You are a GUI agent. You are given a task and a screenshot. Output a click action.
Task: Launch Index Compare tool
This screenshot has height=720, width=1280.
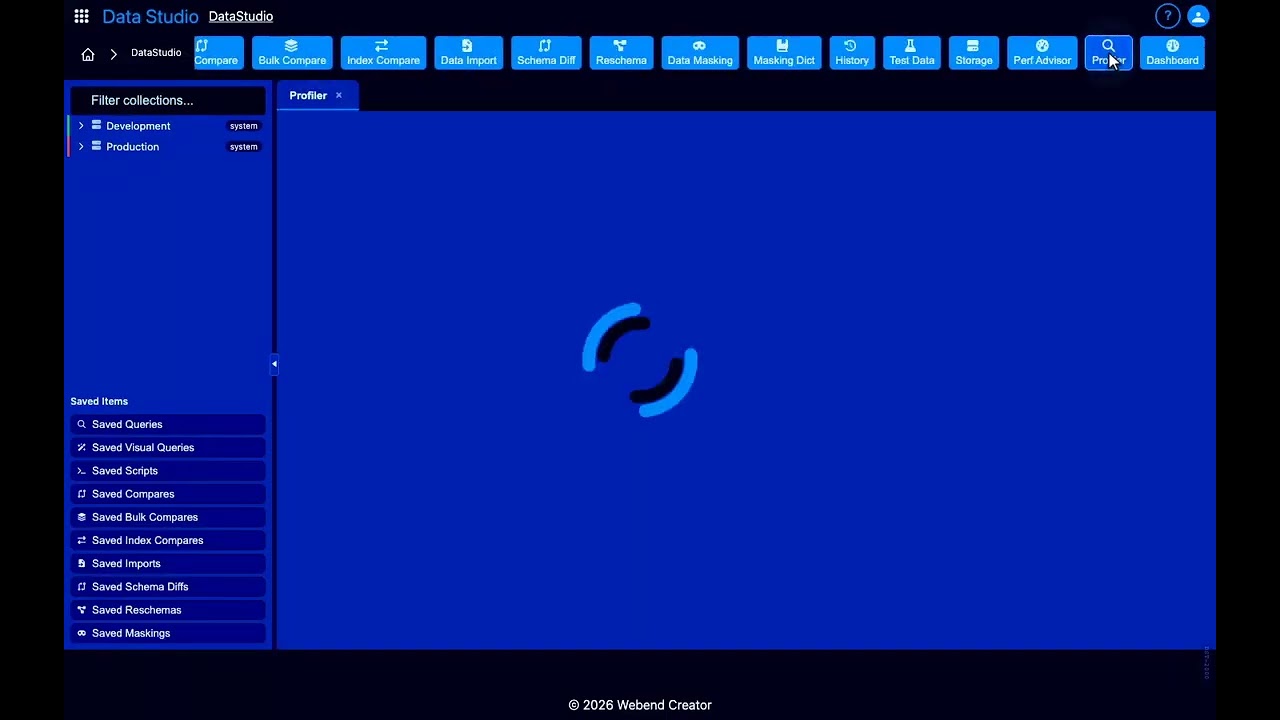click(383, 53)
